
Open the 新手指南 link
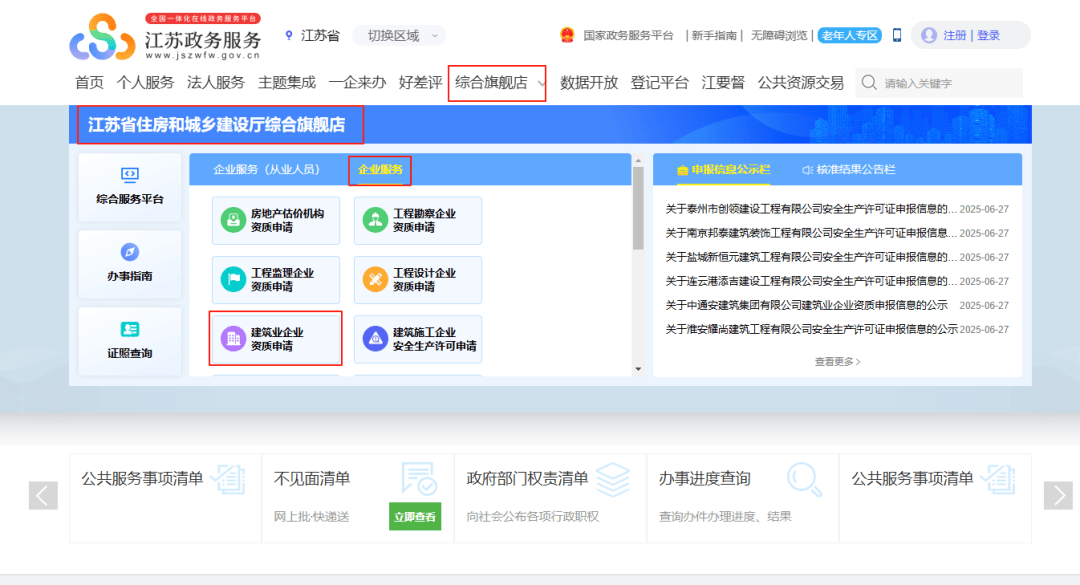(x=714, y=35)
